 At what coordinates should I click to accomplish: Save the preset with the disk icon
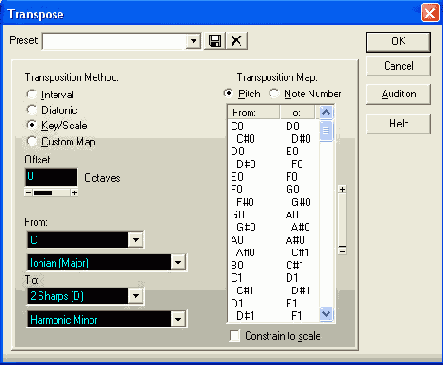(x=215, y=41)
